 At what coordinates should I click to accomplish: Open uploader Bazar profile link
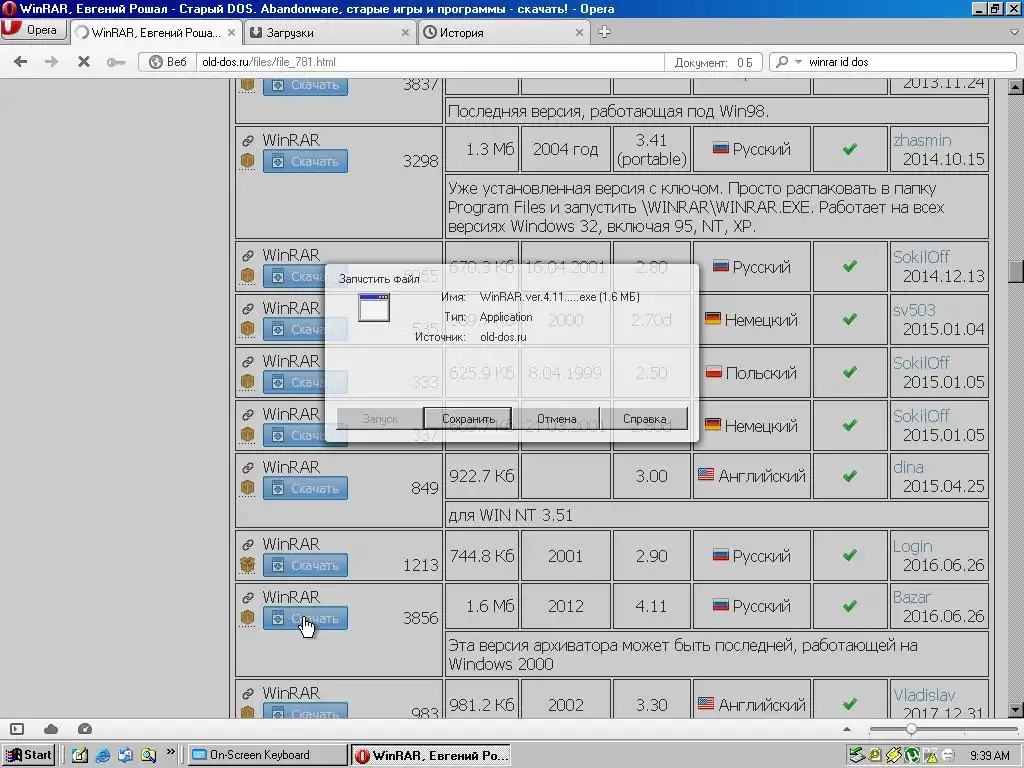(x=912, y=597)
